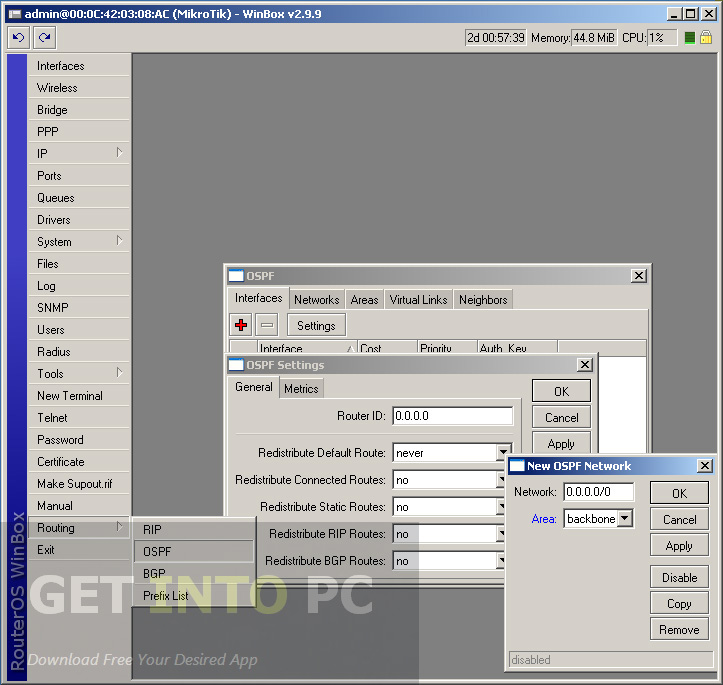This screenshot has width=723, height=685.
Task: Open Redistribute BGP Routes dropdown
Action: pyautogui.click(x=501, y=561)
